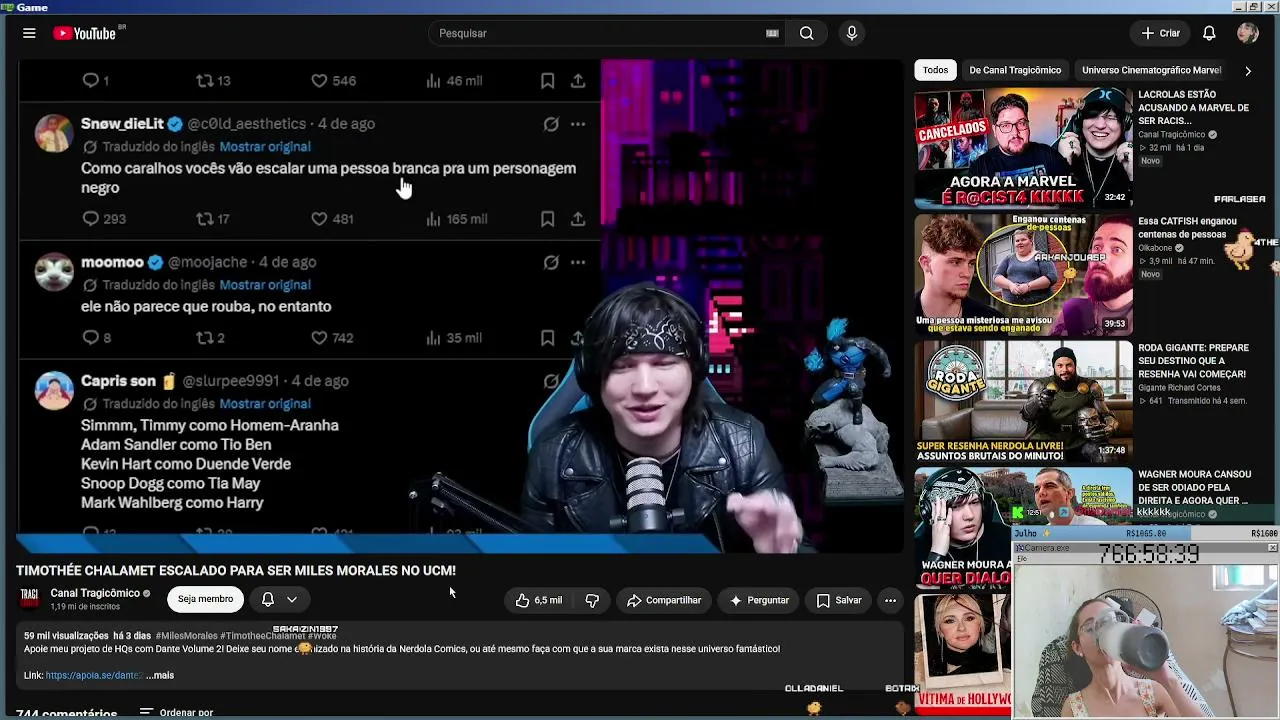
Task: Show more filter chips with the arrow
Action: click(1247, 70)
